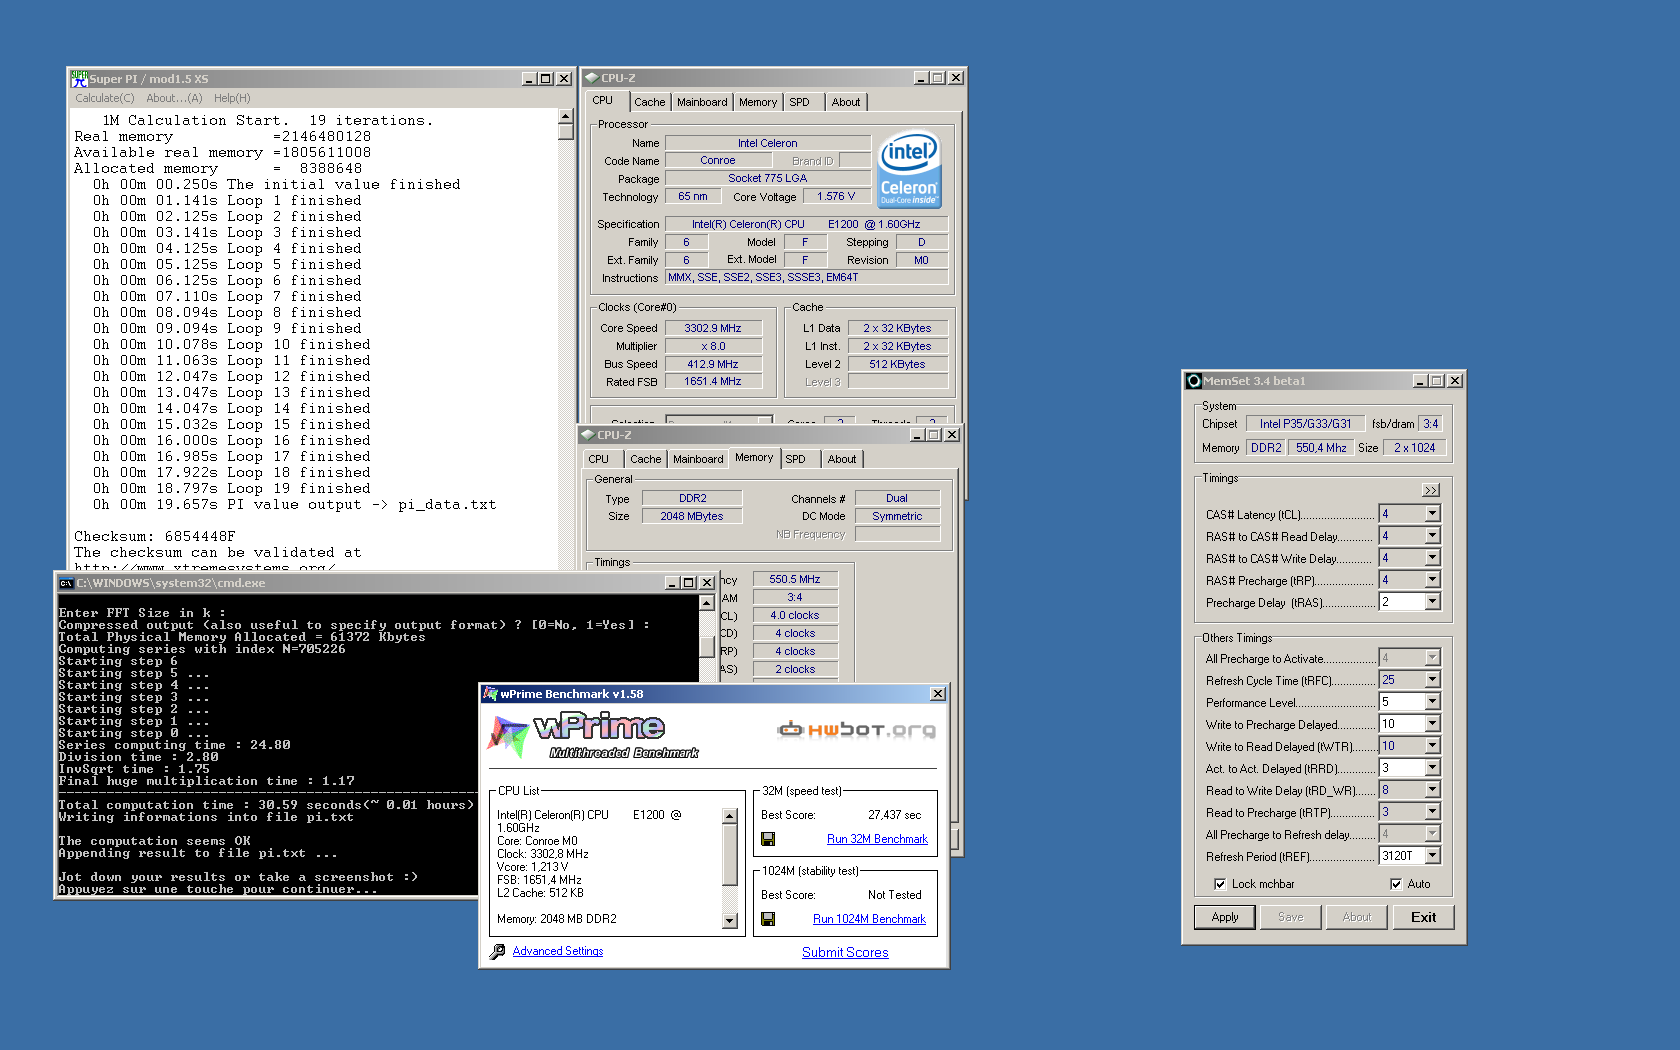Switch to Cache tab in top CPU-Z window

[650, 102]
